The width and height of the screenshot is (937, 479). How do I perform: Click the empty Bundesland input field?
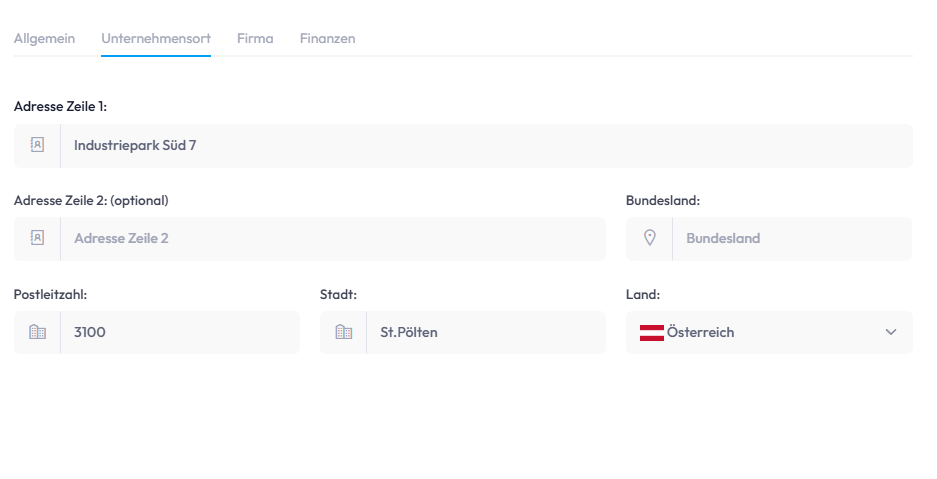click(791, 238)
